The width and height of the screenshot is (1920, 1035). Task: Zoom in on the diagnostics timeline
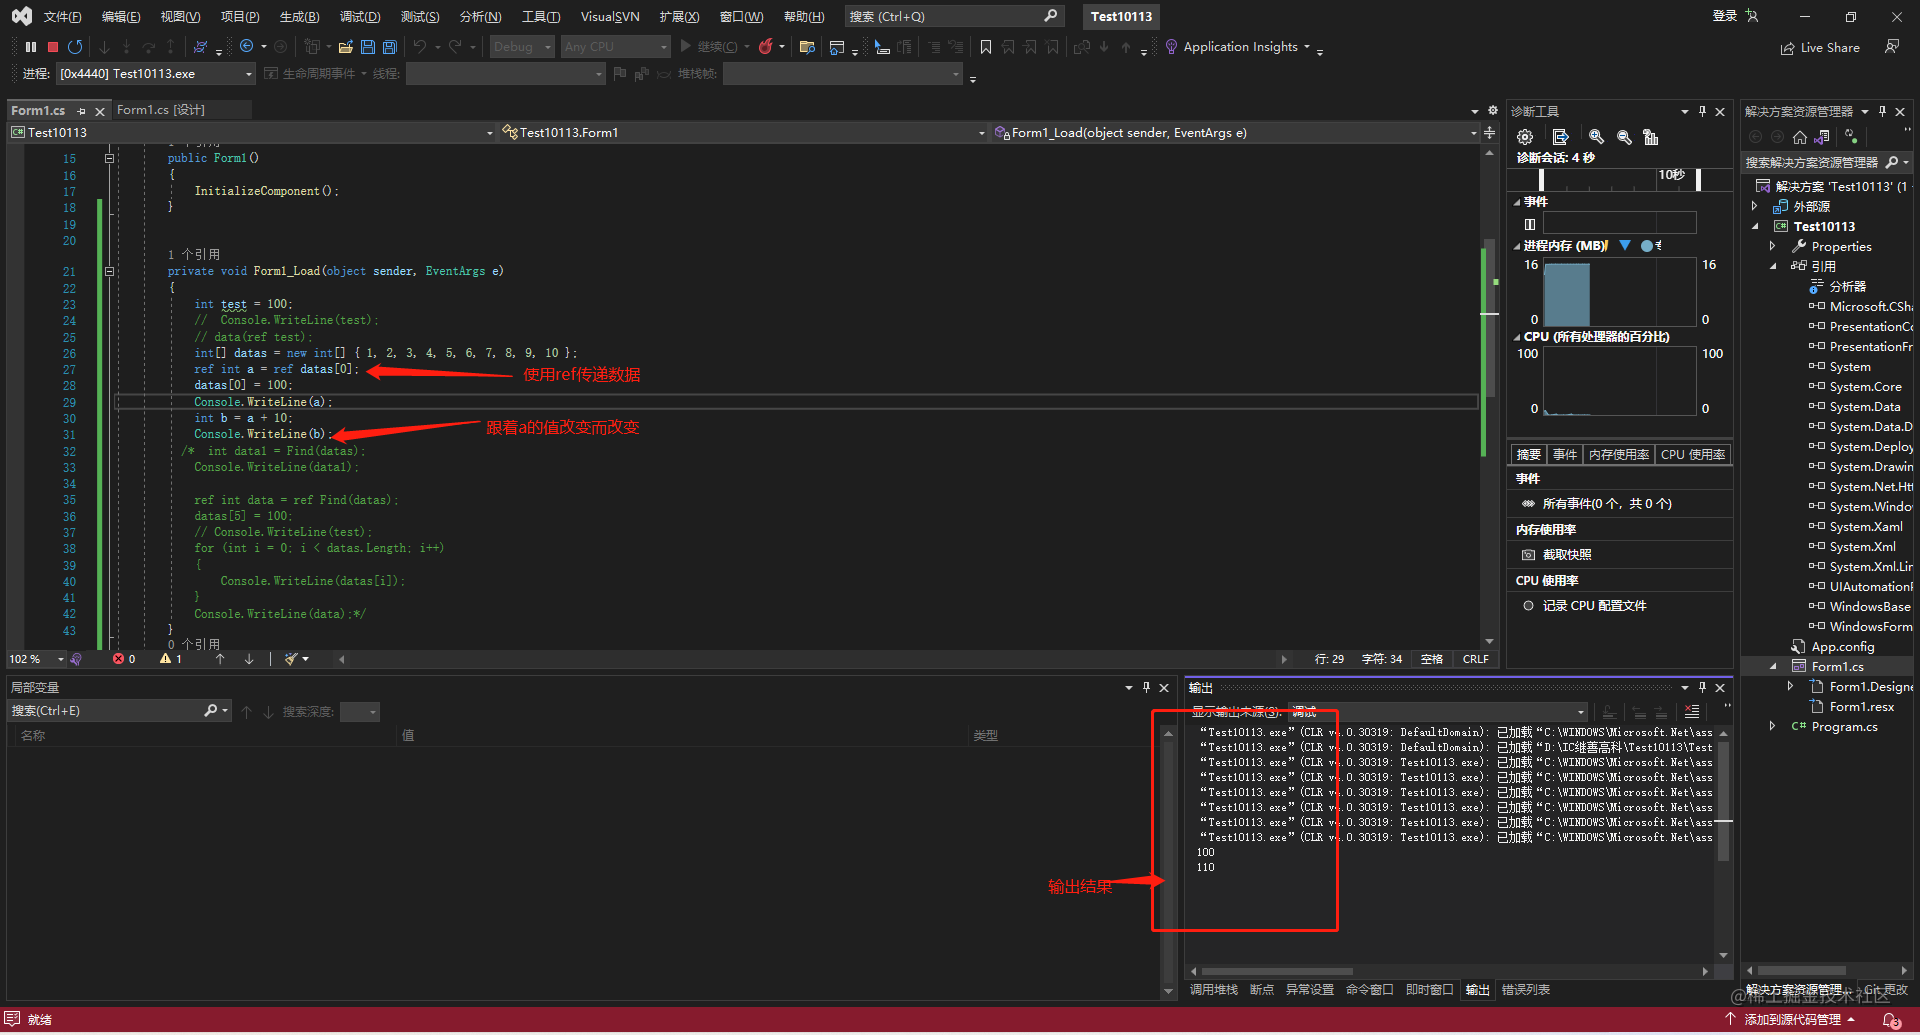click(1596, 137)
